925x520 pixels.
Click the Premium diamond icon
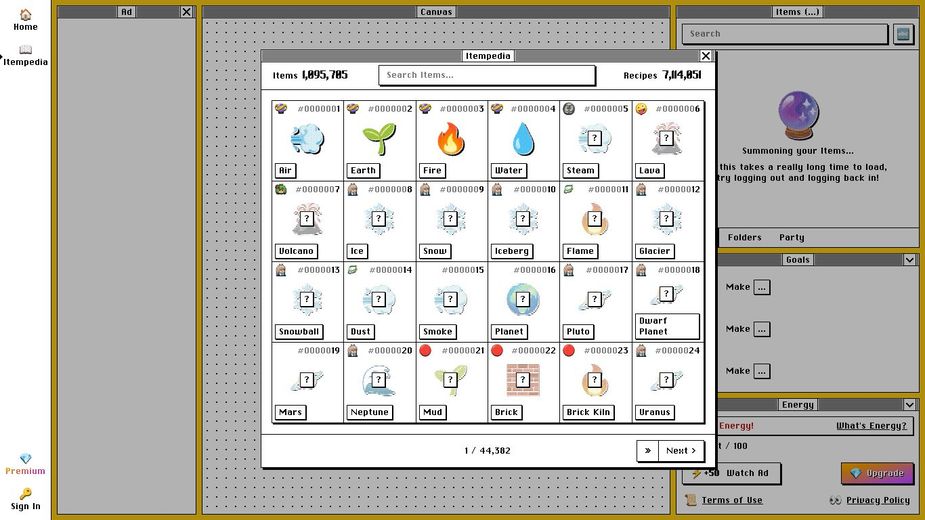[x=25, y=458]
